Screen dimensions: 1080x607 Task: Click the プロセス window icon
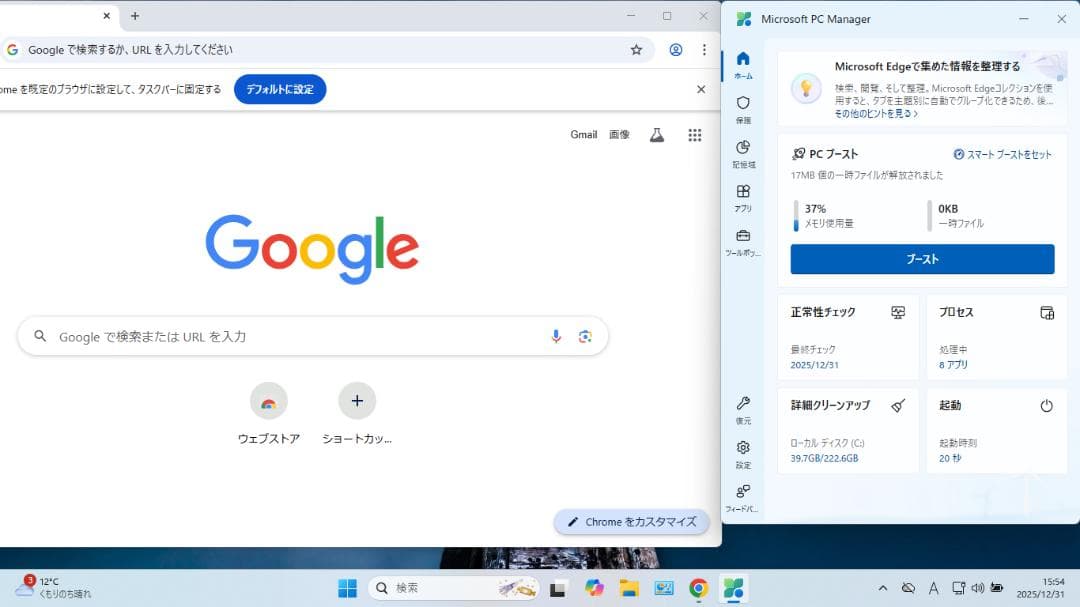[1046, 312]
